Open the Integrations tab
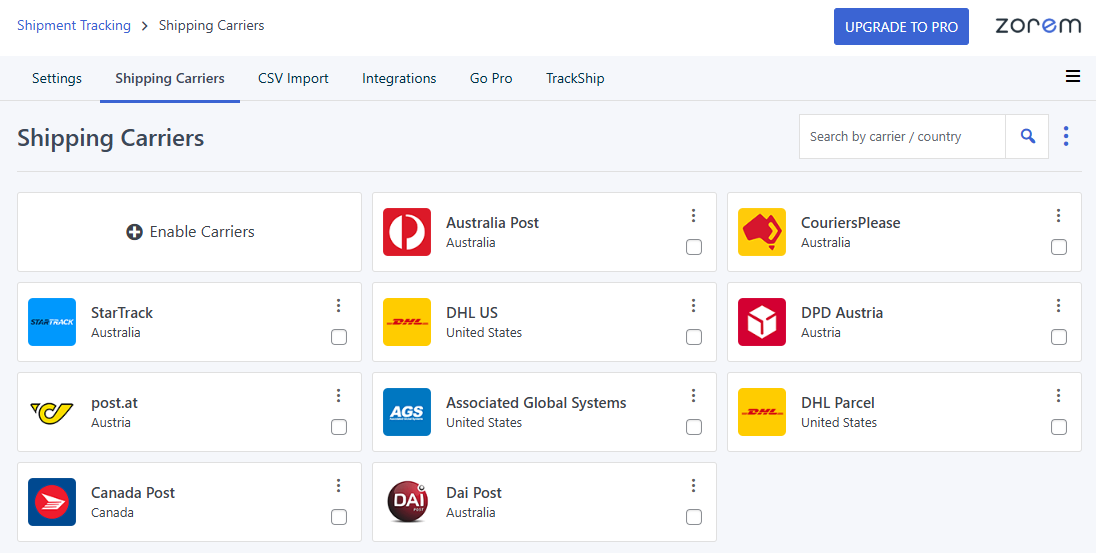 399,78
